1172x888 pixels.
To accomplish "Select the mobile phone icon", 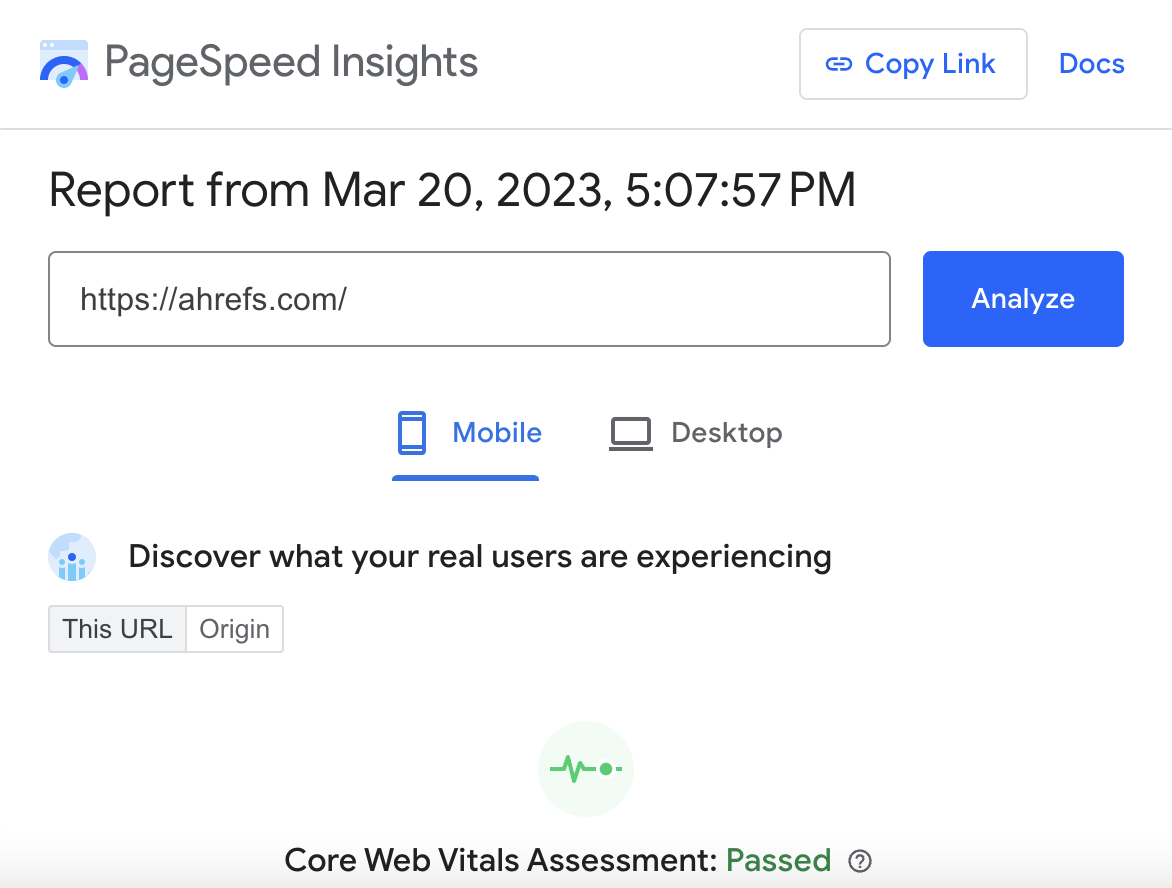I will [x=412, y=432].
